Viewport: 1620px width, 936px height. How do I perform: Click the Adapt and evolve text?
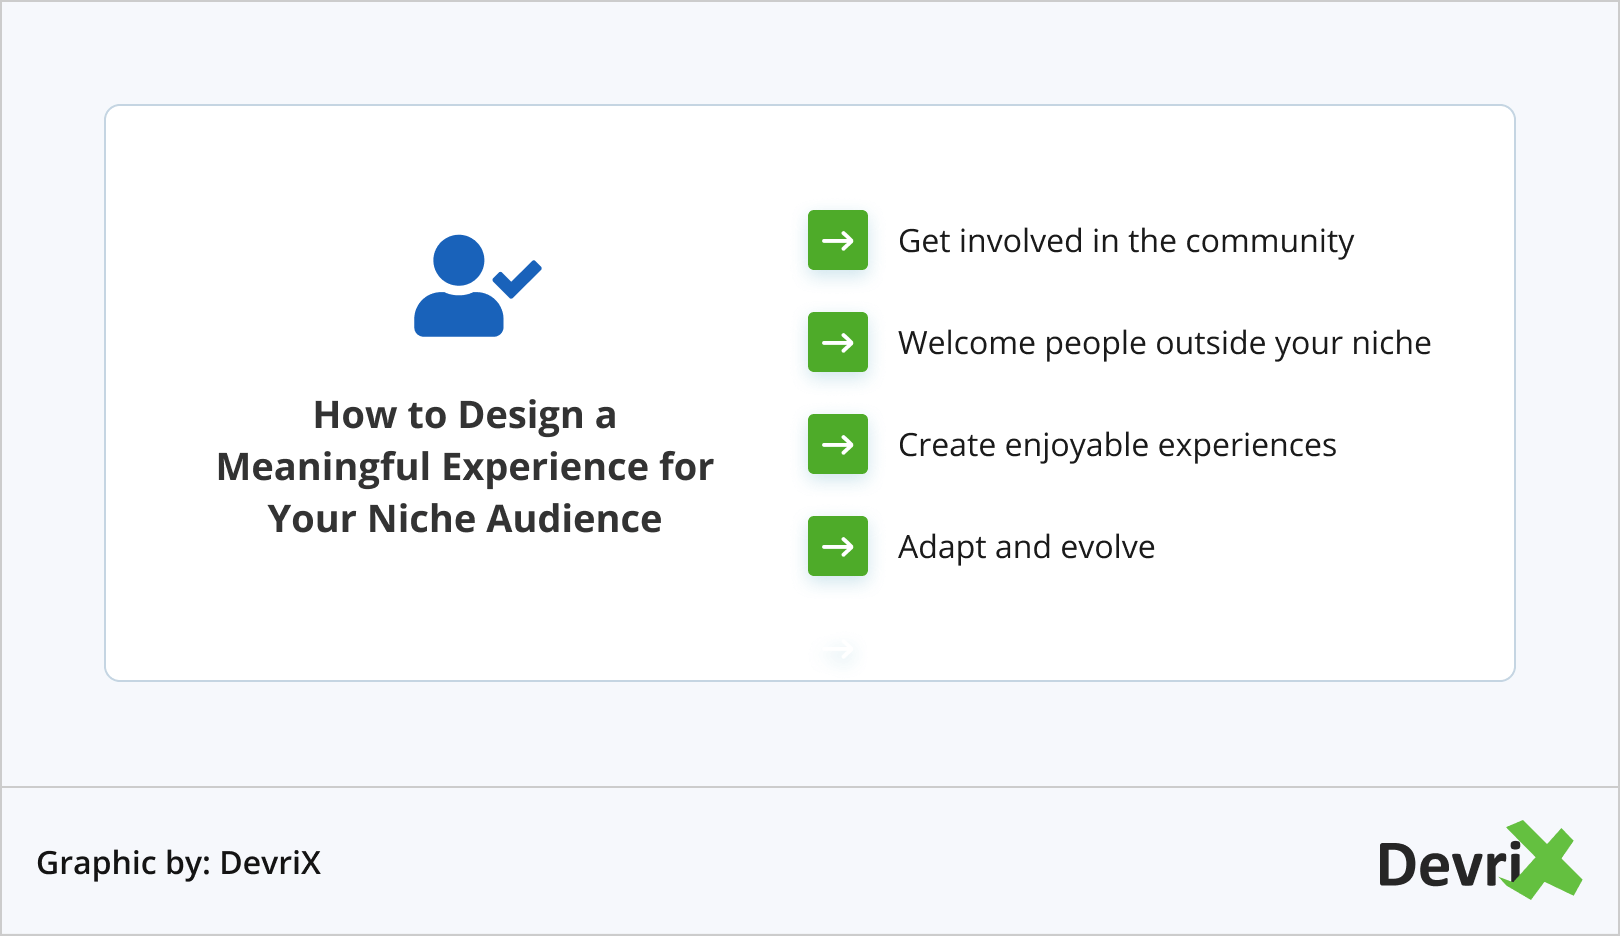click(1026, 547)
